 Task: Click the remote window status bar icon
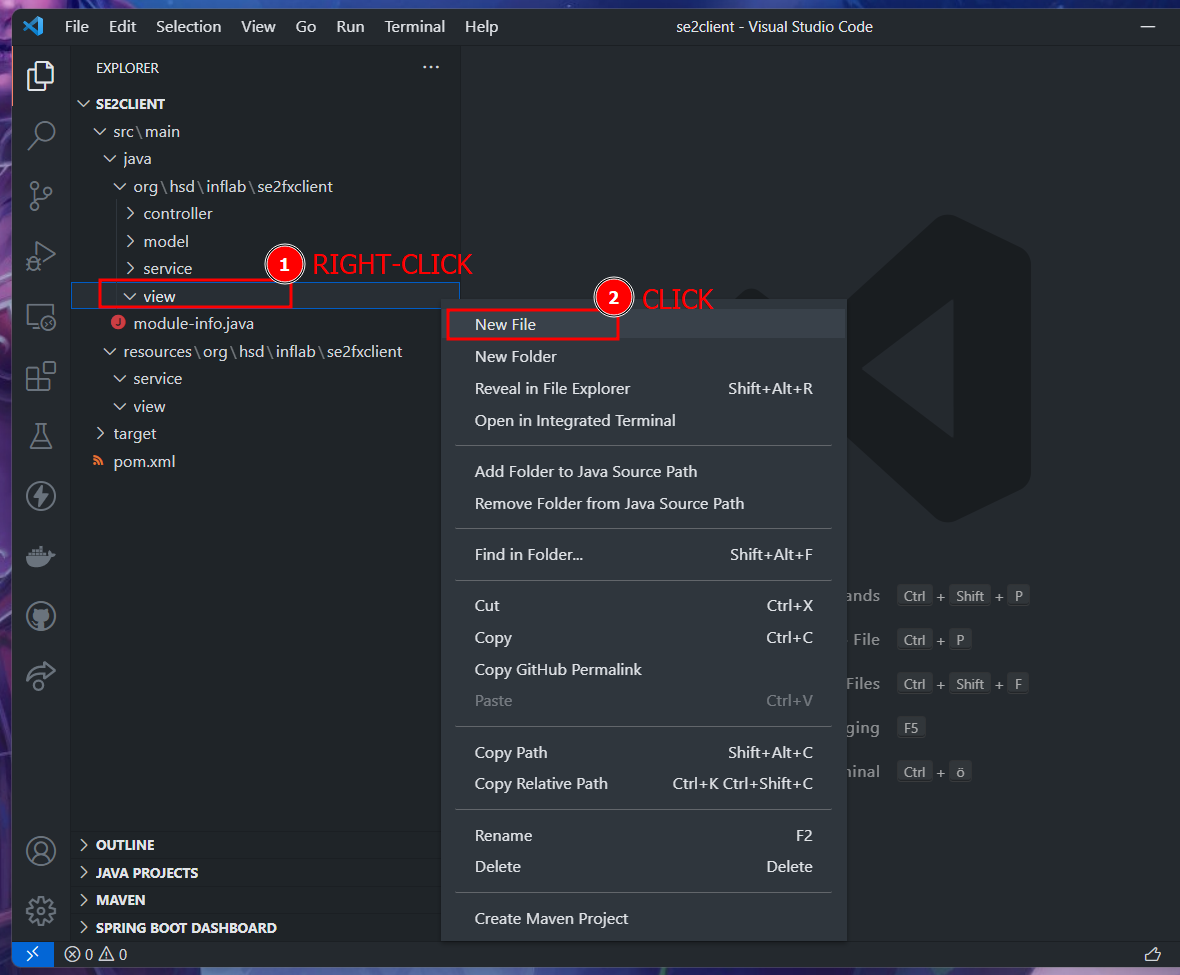32,954
